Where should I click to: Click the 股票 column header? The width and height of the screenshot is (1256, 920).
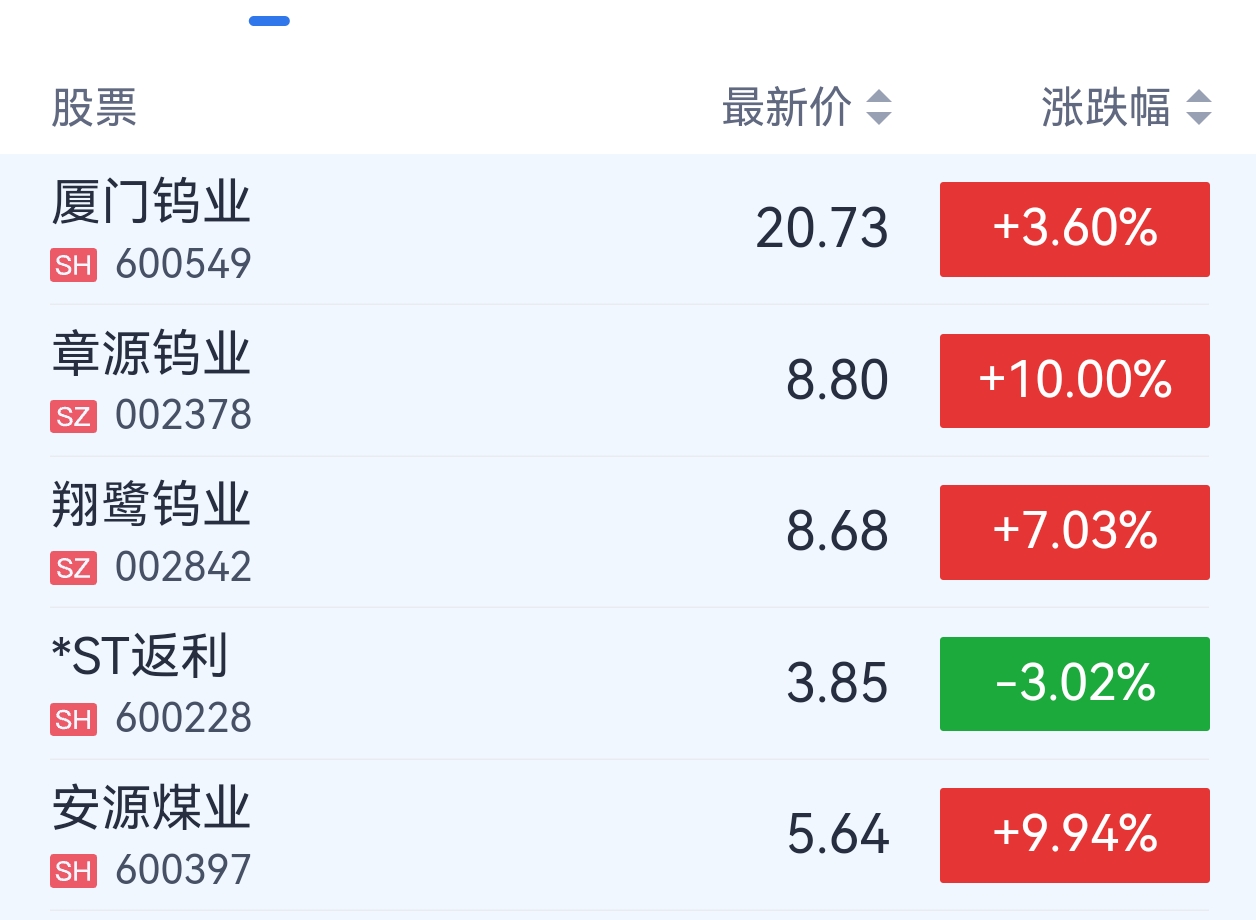(94, 107)
